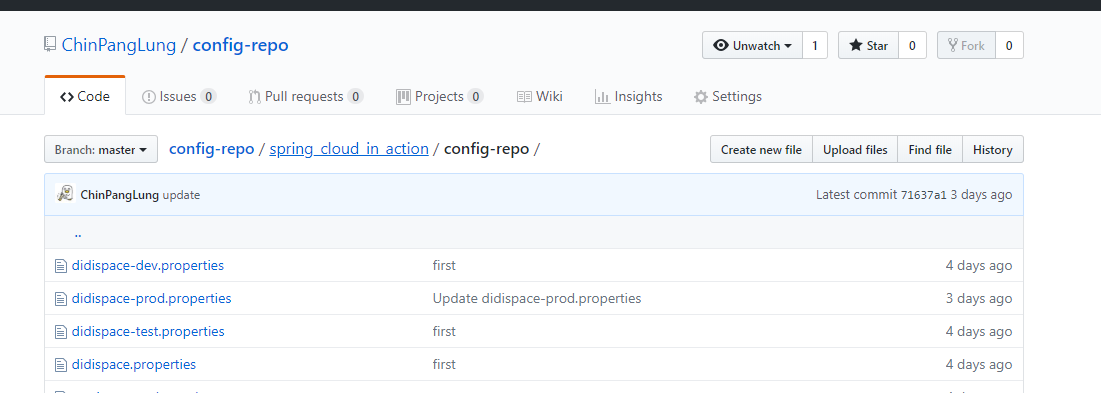
Task: Click the file icon beside didispace-prod.properties
Action: point(61,299)
